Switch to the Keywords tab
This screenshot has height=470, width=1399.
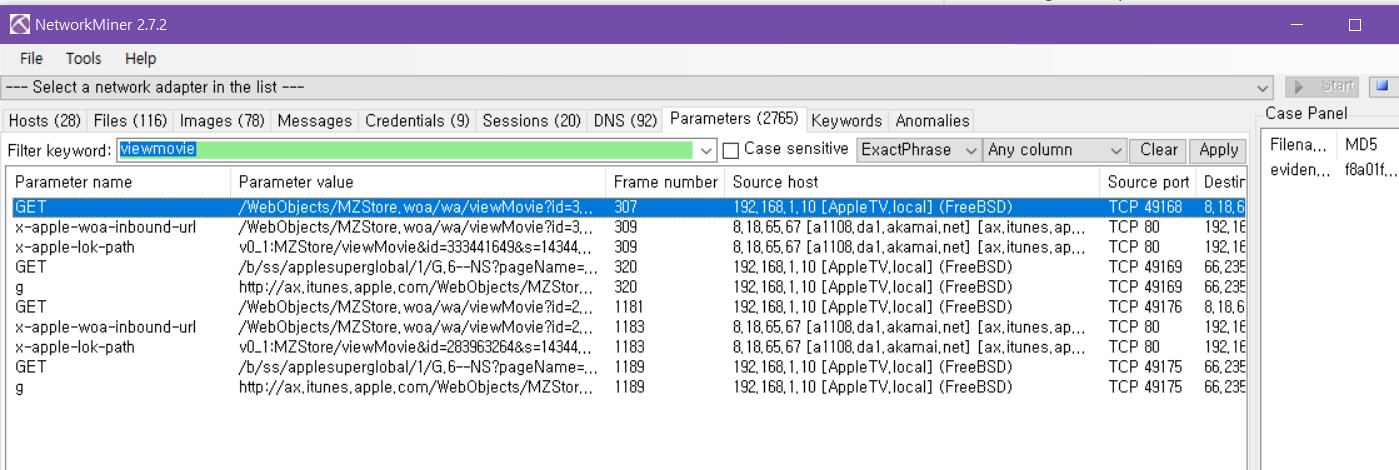[847, 121]
